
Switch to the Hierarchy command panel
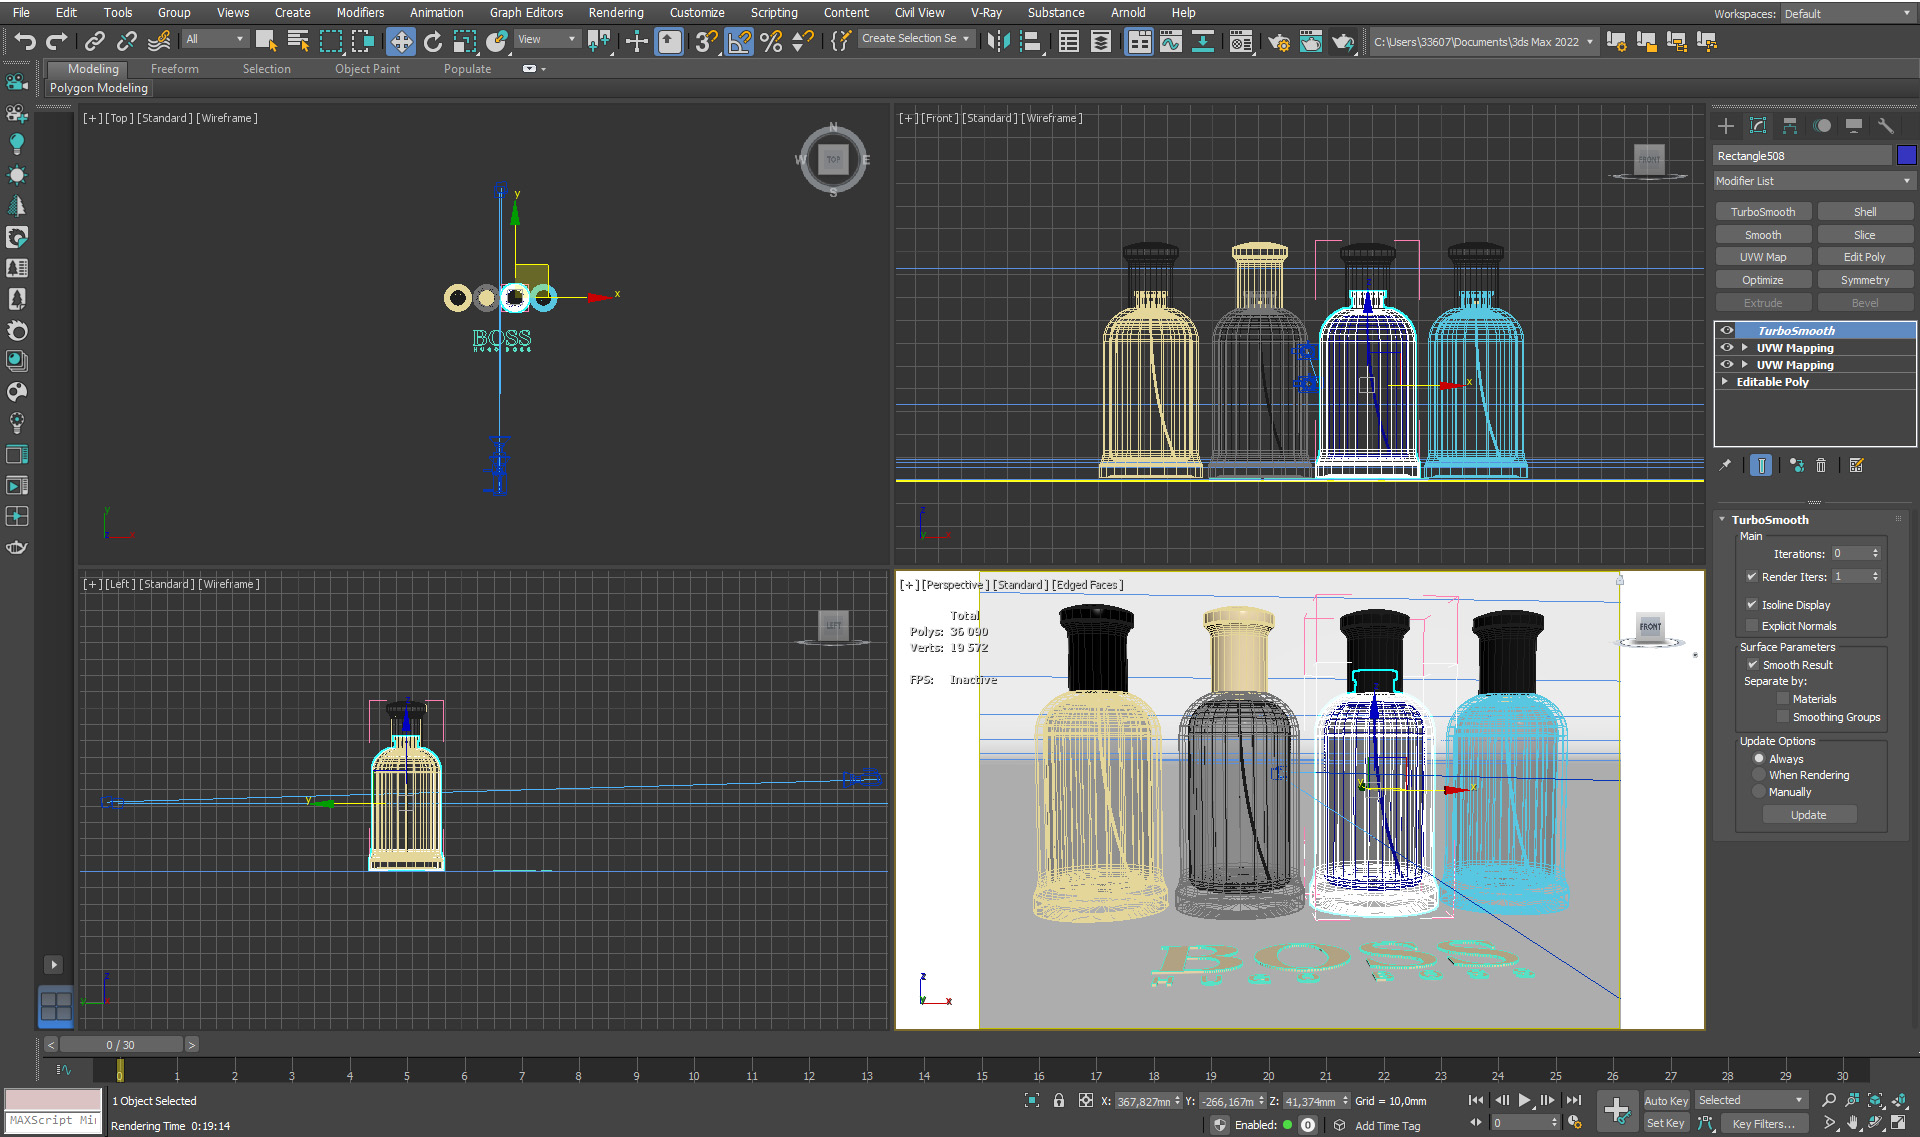click(1790, 125)
